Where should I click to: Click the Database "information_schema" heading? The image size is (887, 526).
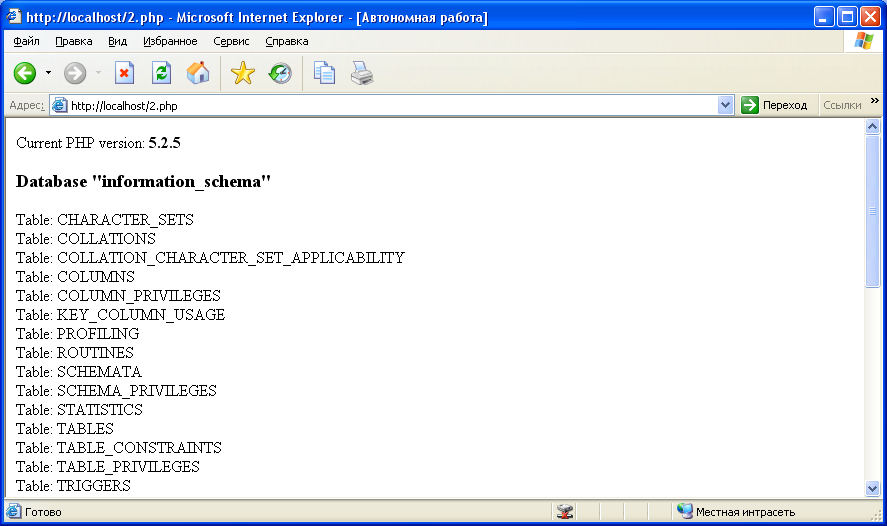click(143, 182)
